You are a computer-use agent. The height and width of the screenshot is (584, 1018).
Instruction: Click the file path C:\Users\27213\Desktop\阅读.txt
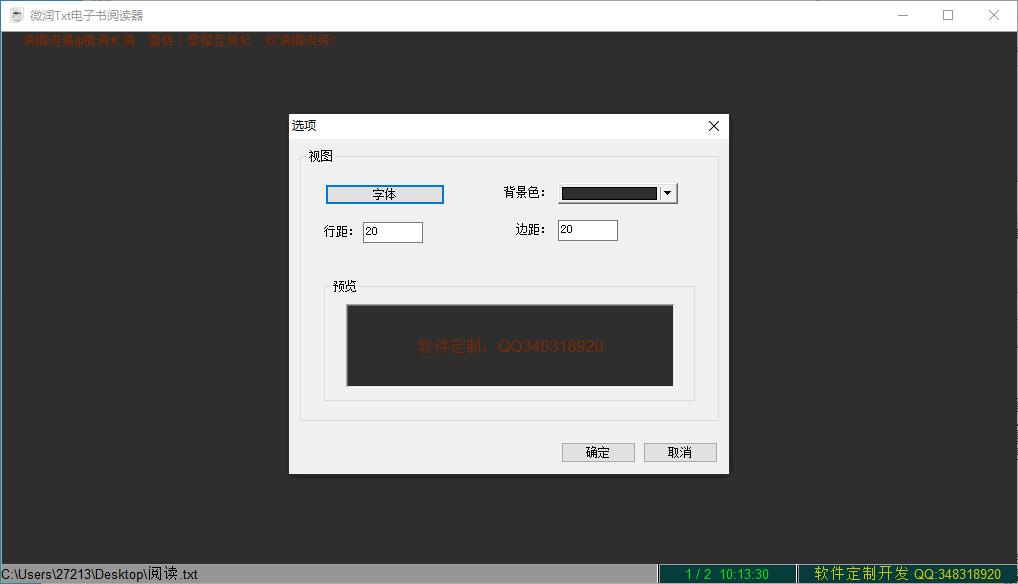pyautogui.click(x=99, y=574)
